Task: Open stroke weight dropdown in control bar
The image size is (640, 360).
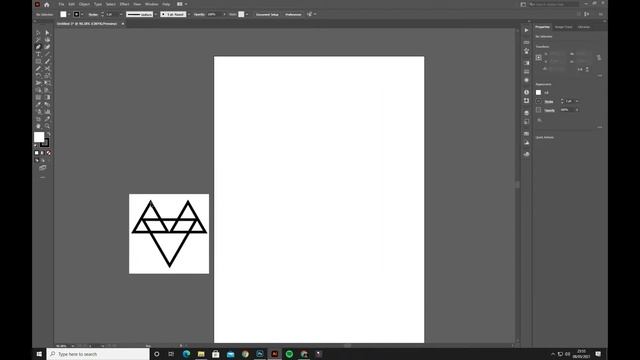Action: tap(121, 14)
